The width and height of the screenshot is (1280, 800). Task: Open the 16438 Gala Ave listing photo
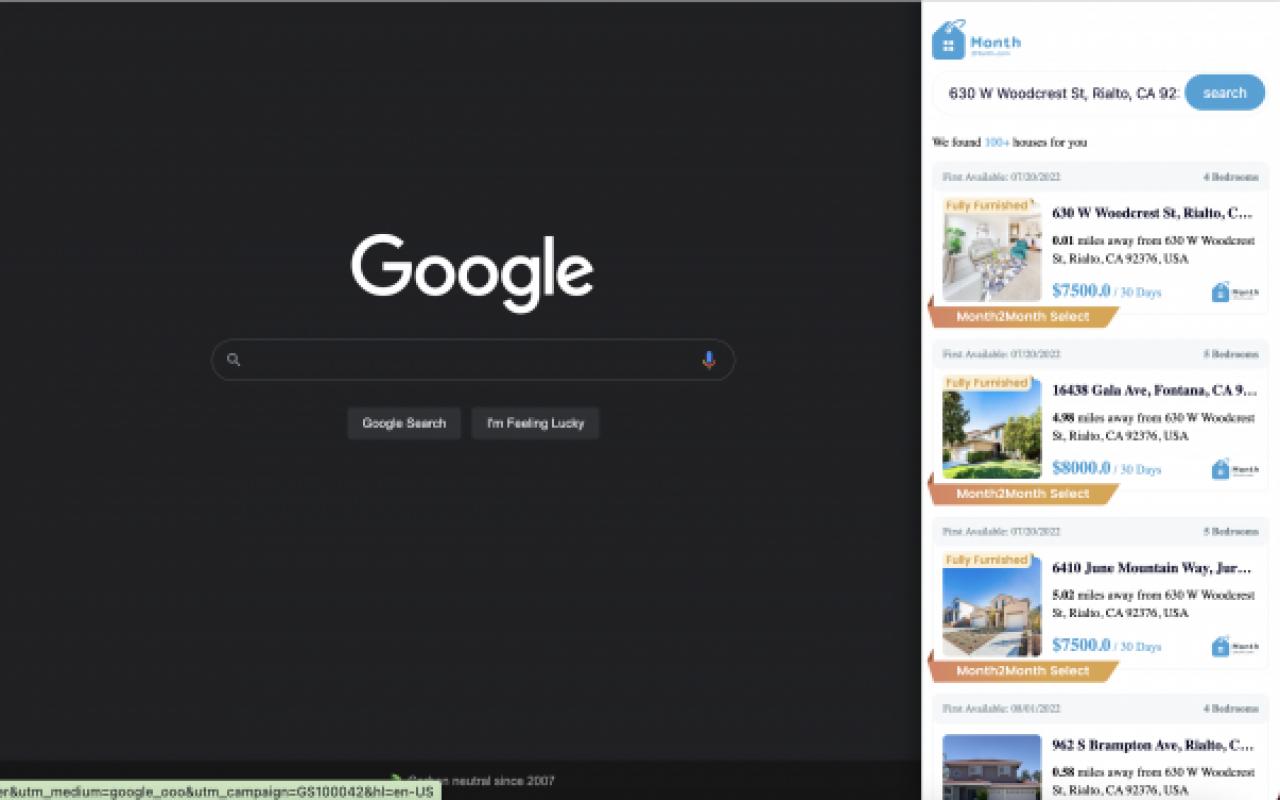[x=992, y=428]
